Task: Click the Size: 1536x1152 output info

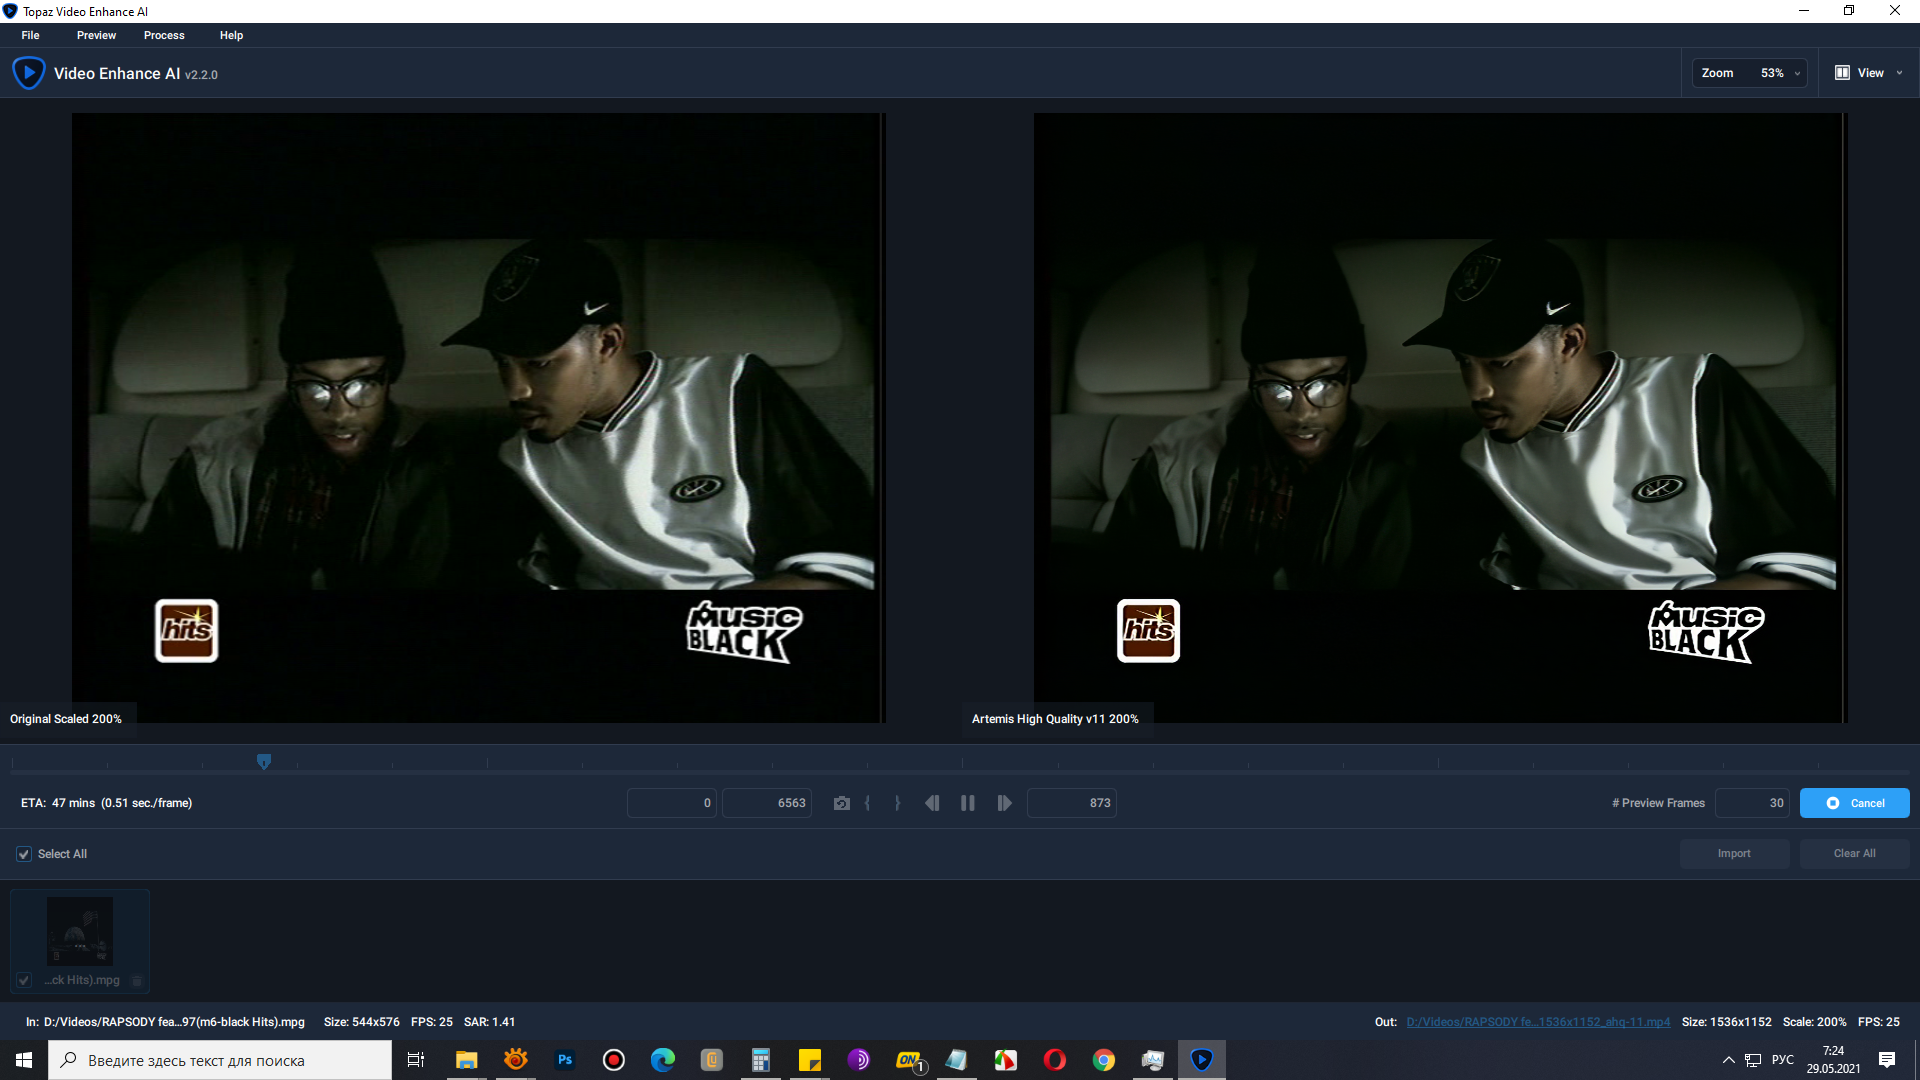Action: tap(1726, 1022)
